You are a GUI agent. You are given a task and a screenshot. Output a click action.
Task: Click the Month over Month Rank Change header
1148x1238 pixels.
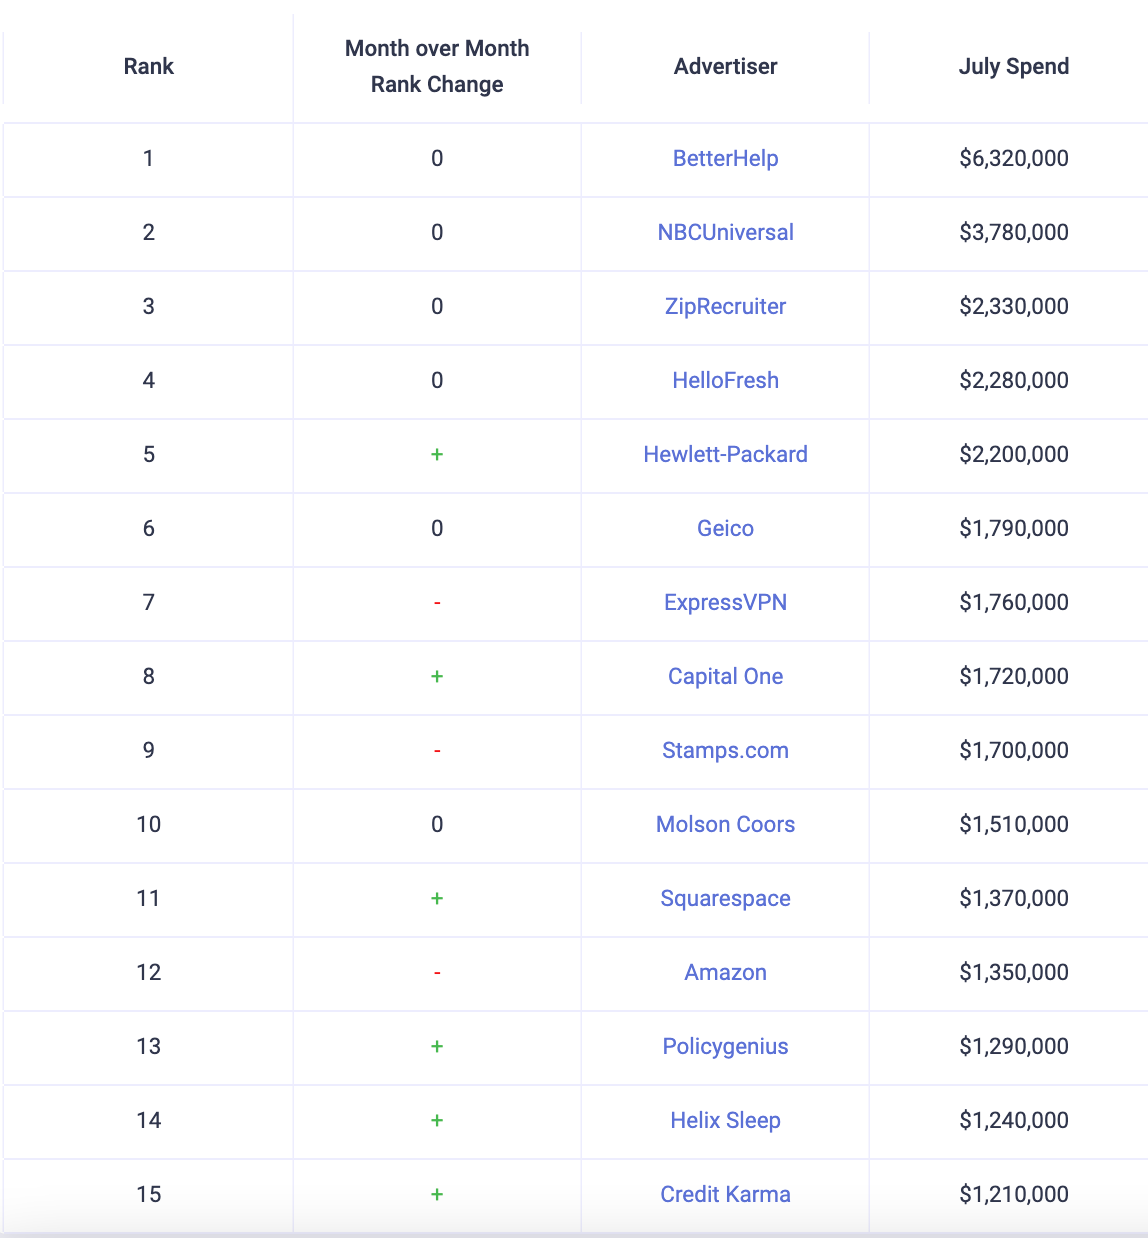tap(437, 66)
